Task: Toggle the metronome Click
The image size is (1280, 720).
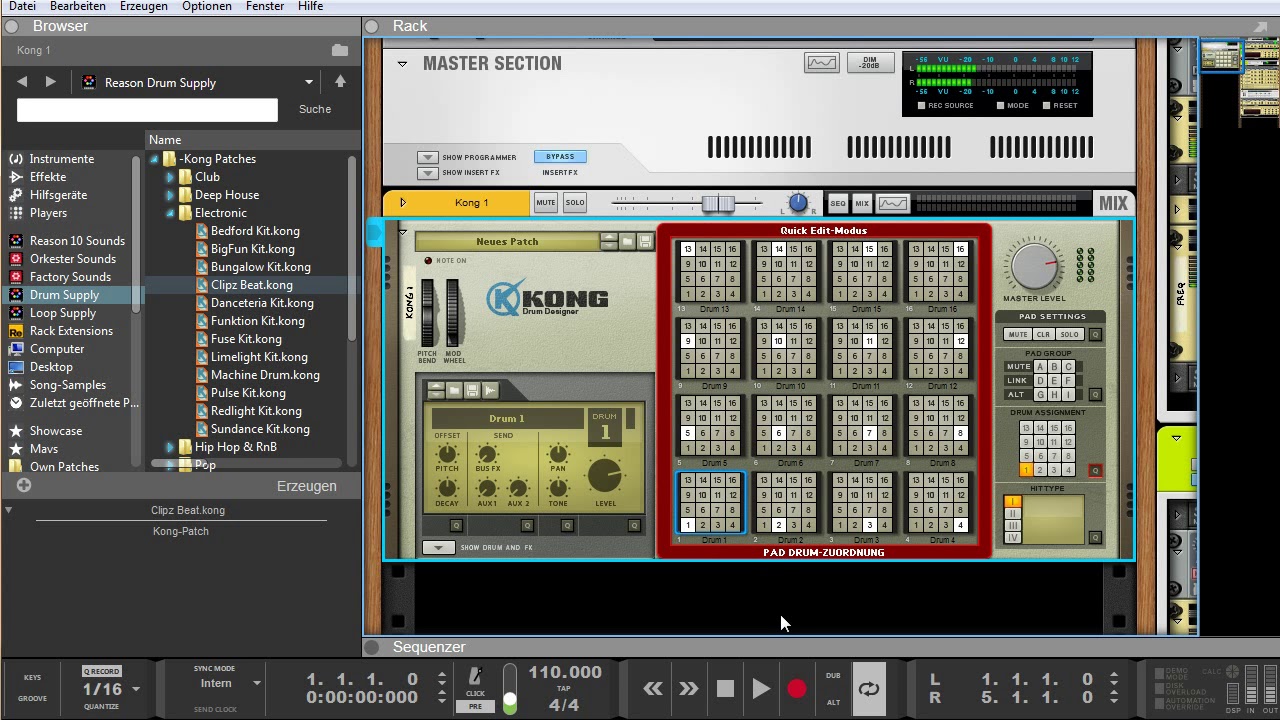Action: pyautogui.click(x=476, y=678)
